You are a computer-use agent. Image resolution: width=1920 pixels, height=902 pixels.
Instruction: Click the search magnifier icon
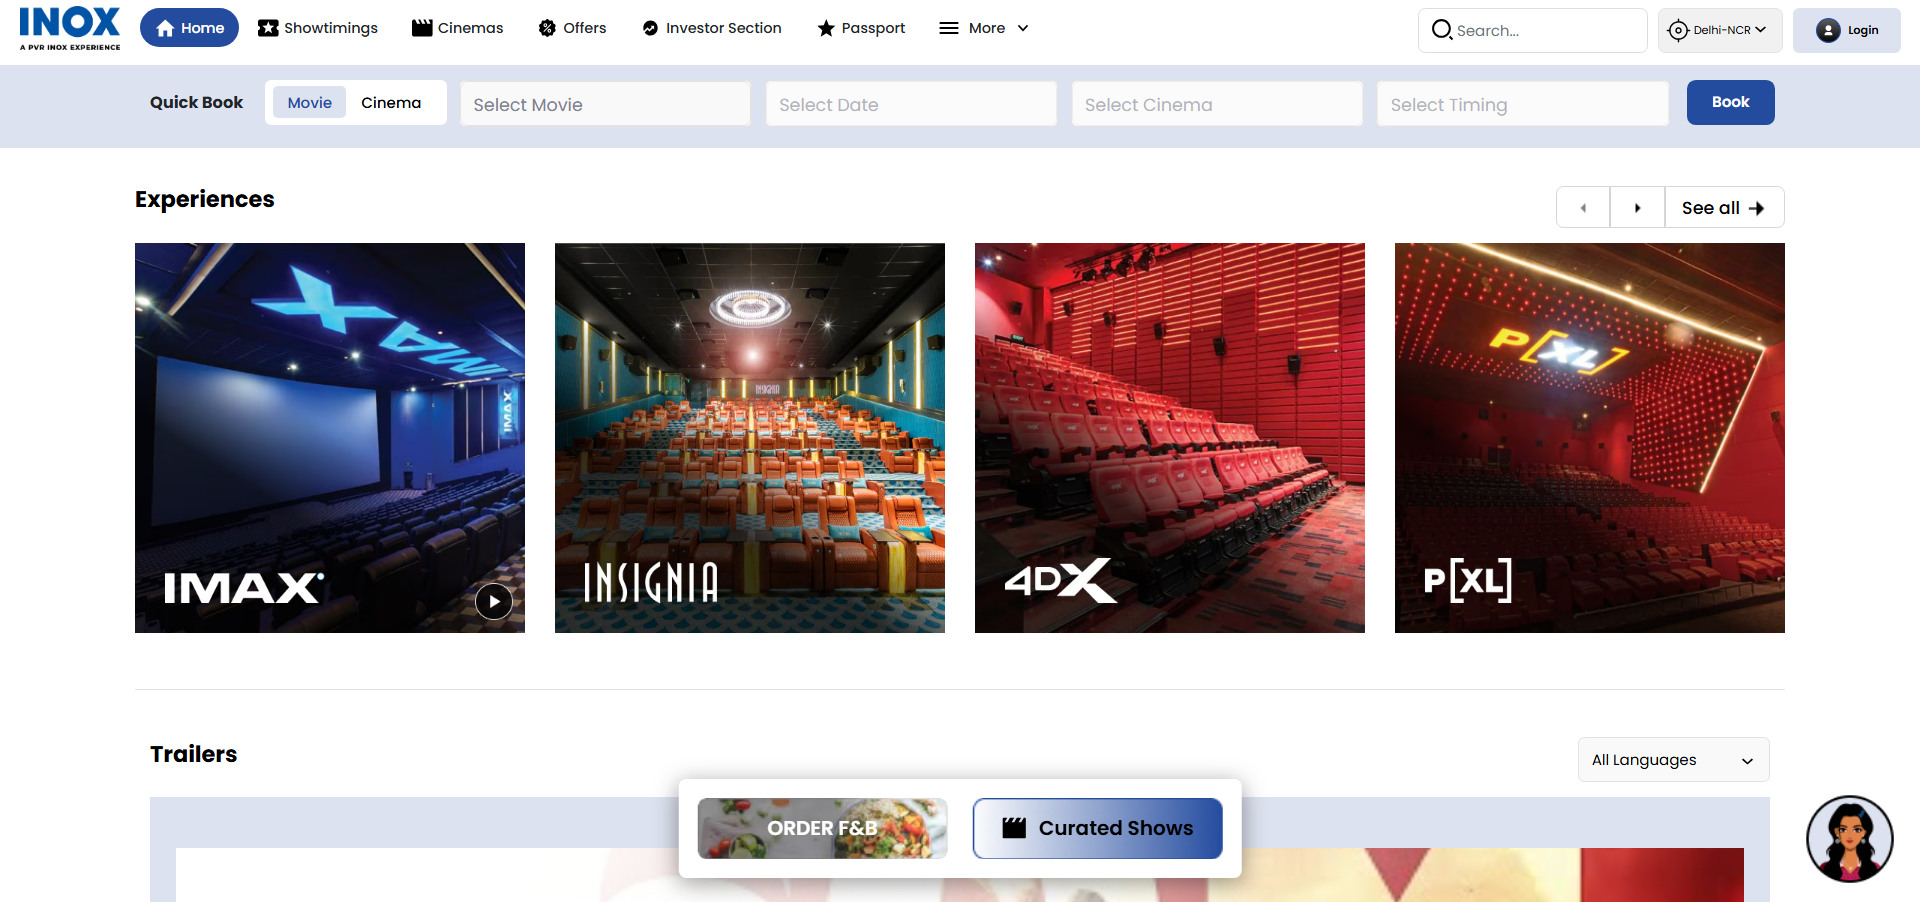tap(1441, 30)
